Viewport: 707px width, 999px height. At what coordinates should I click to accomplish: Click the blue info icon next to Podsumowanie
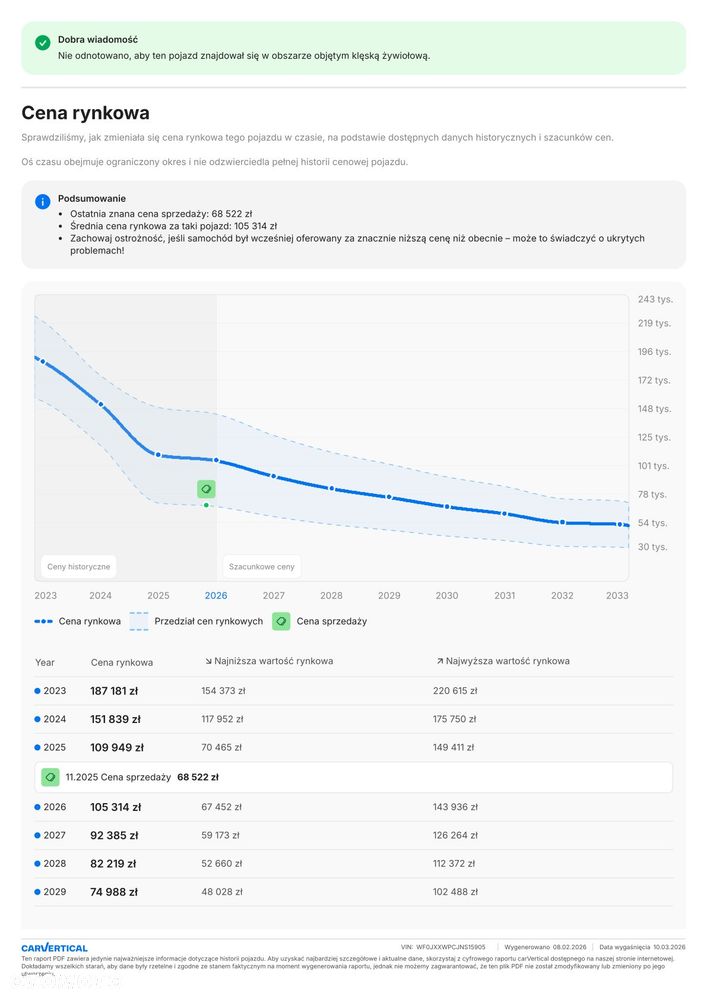[x=43, y=202]
